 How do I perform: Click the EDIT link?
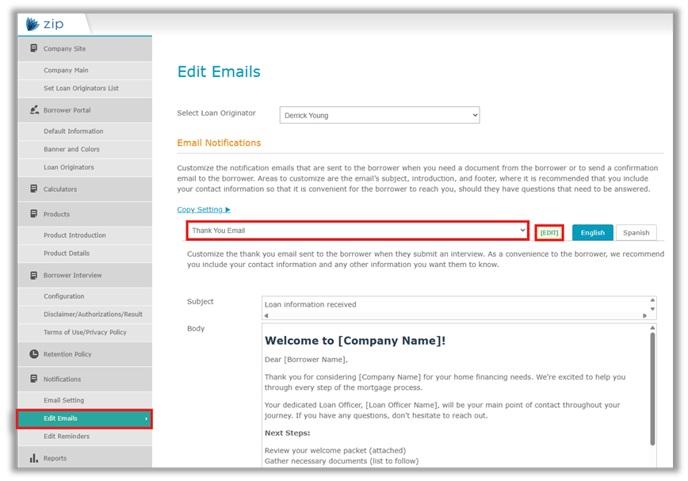pyautogui.click(x=549, y=233)
